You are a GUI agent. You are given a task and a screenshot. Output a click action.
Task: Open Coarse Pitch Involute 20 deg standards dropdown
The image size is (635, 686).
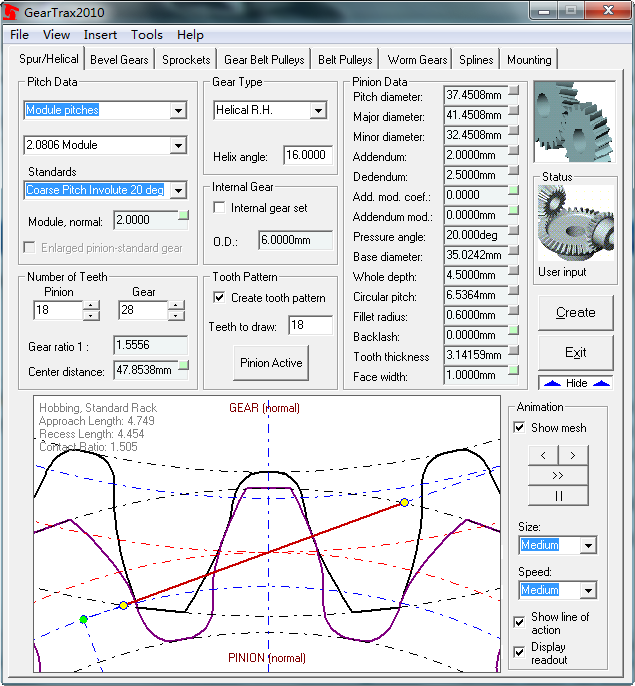(178, 190)
